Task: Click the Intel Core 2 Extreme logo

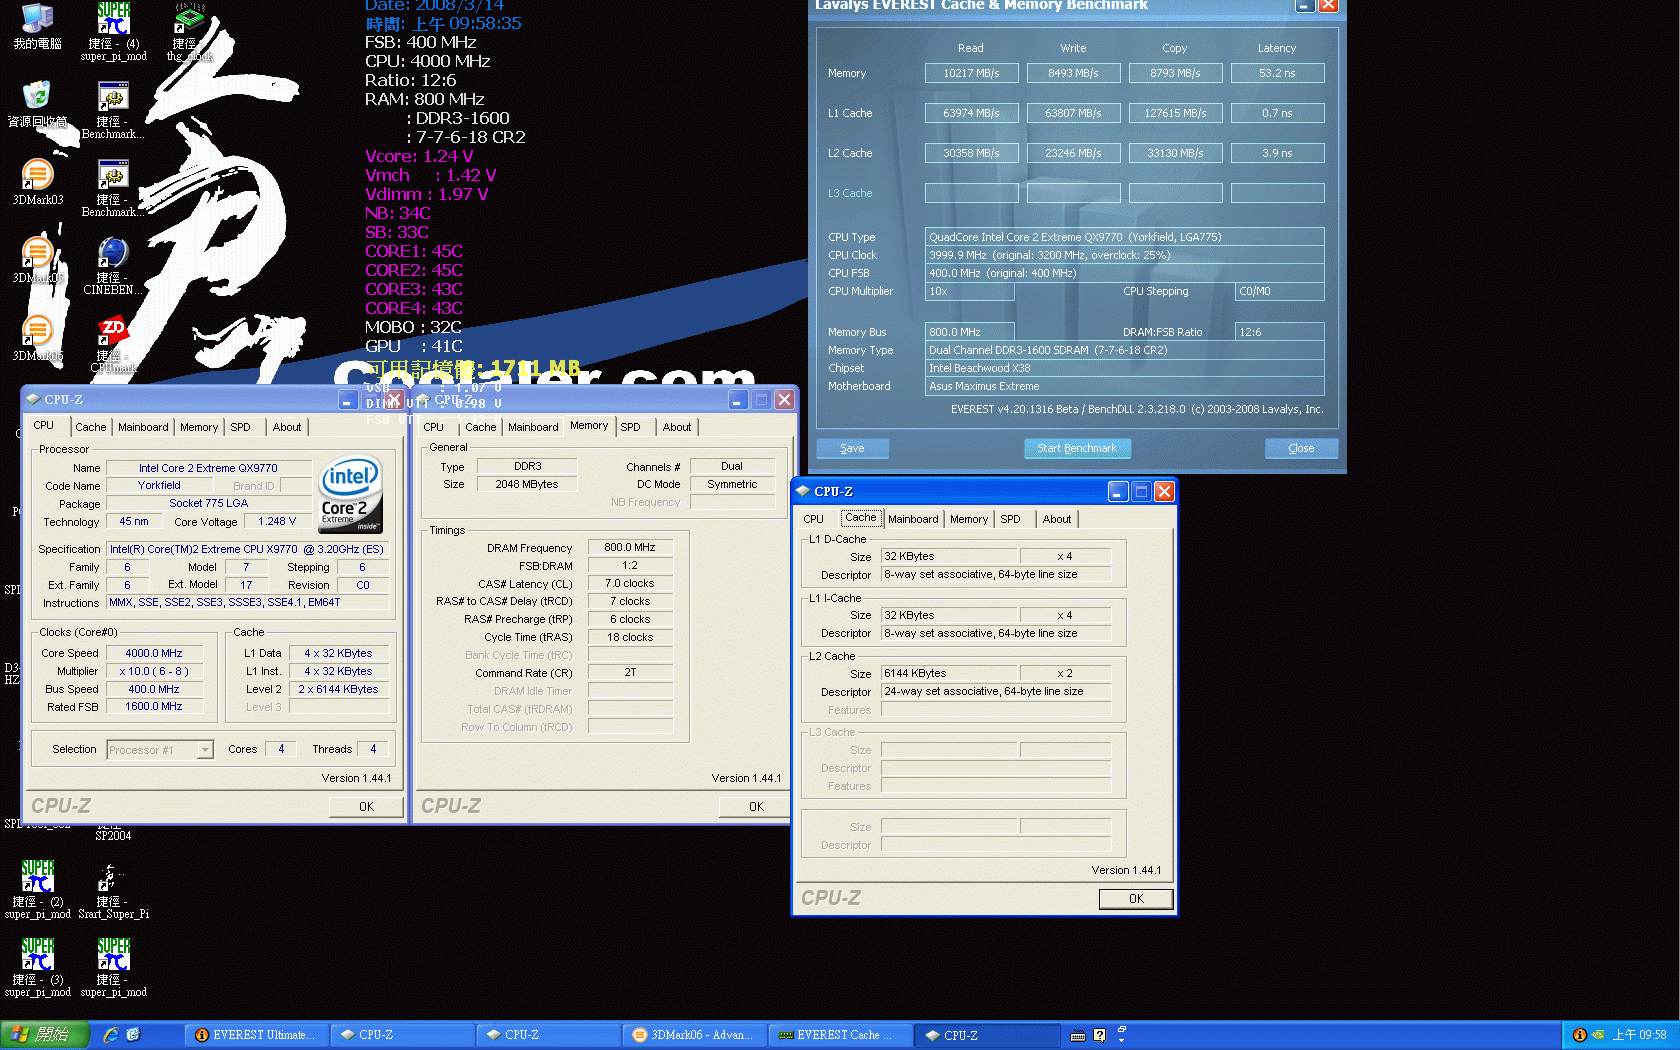Action: [350, 495]
